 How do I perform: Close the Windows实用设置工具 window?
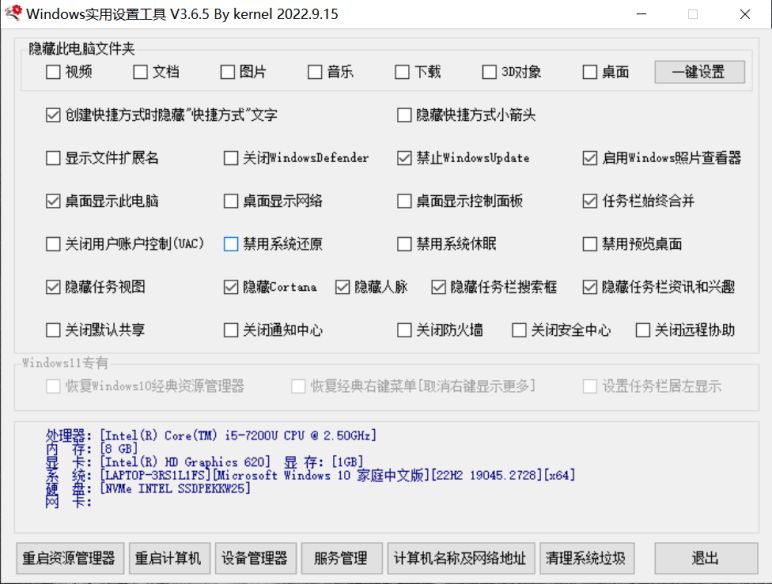click(745, 14)
